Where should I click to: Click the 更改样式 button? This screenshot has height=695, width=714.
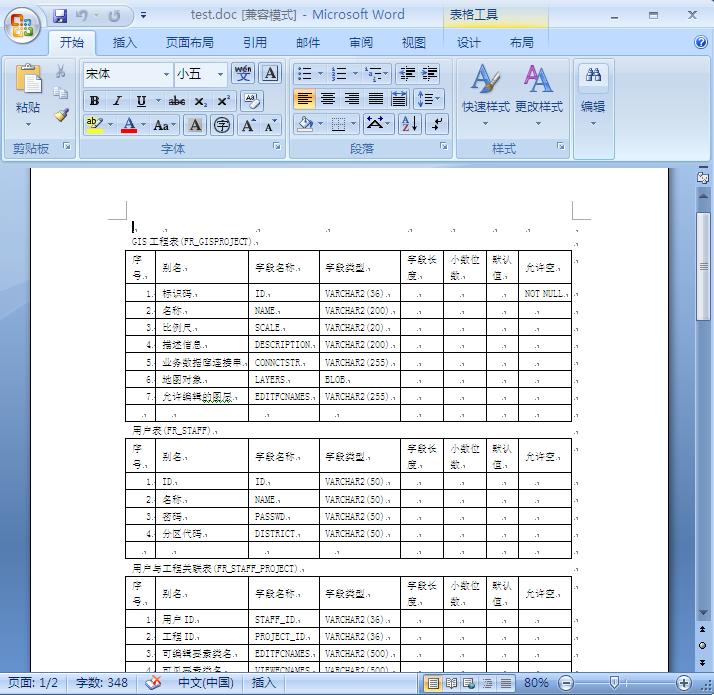539,96
